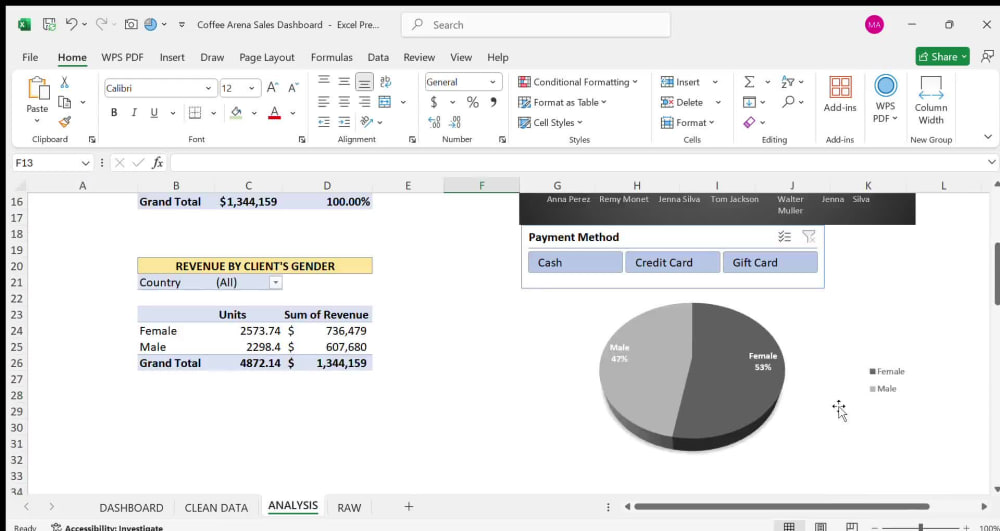Toggle Italic formatting
The image size is (1000, 531).
(134, 113)
